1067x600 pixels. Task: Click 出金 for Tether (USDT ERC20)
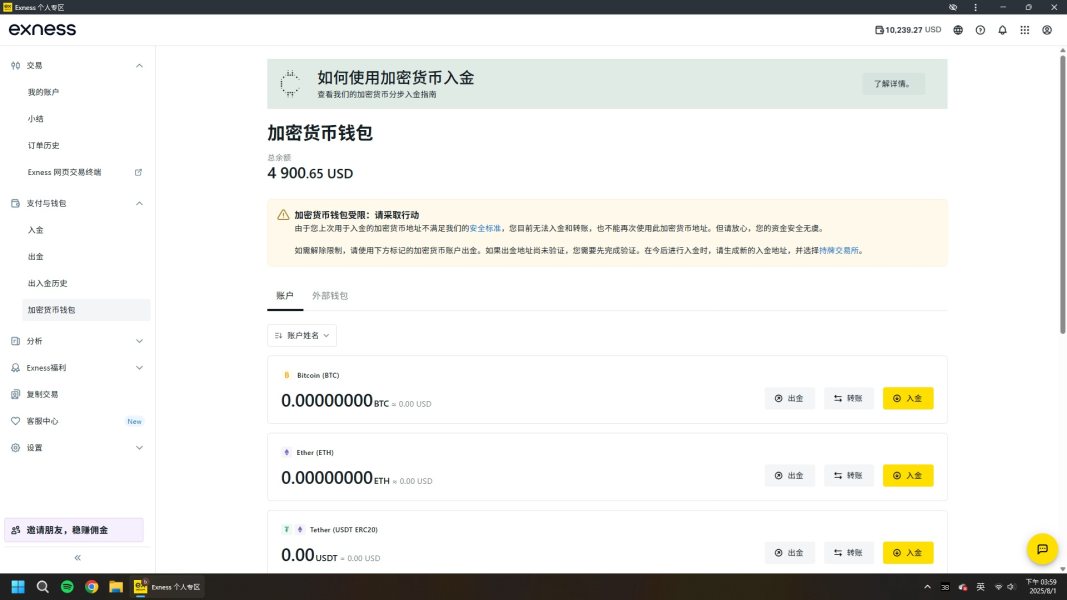coord(789,552)
